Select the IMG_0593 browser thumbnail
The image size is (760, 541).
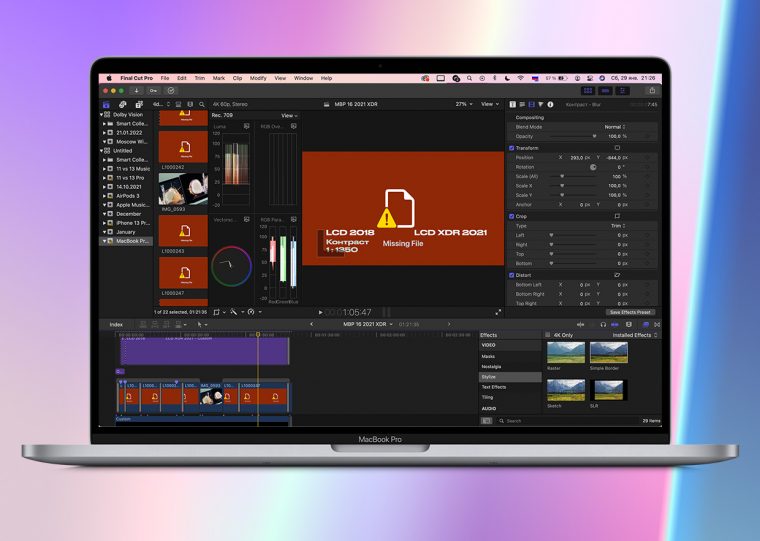pyautogui.click(x=183, y=189)
